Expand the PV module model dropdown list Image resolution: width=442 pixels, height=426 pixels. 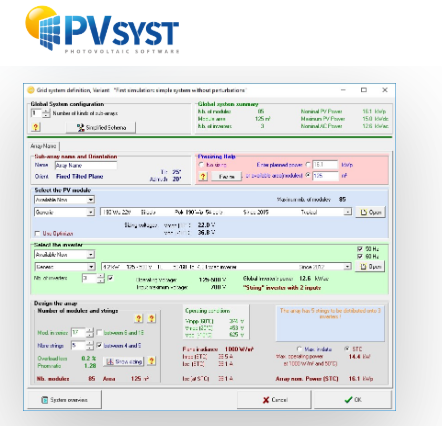348,212
